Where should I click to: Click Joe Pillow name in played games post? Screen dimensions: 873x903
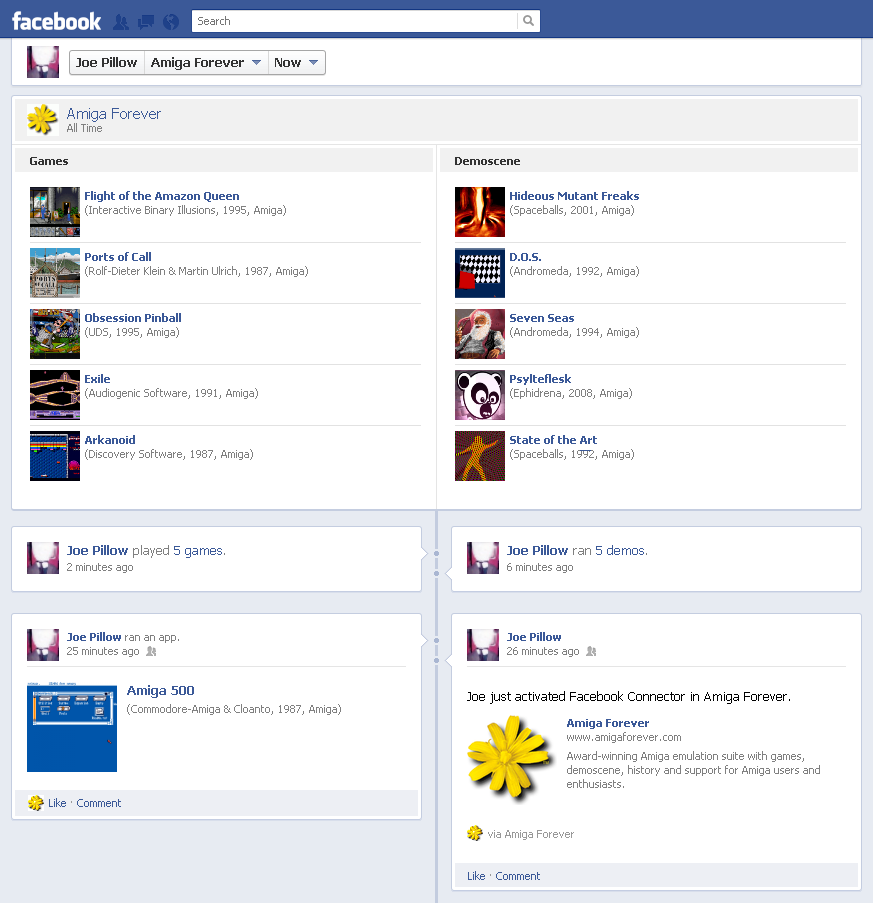pos(97,551)
